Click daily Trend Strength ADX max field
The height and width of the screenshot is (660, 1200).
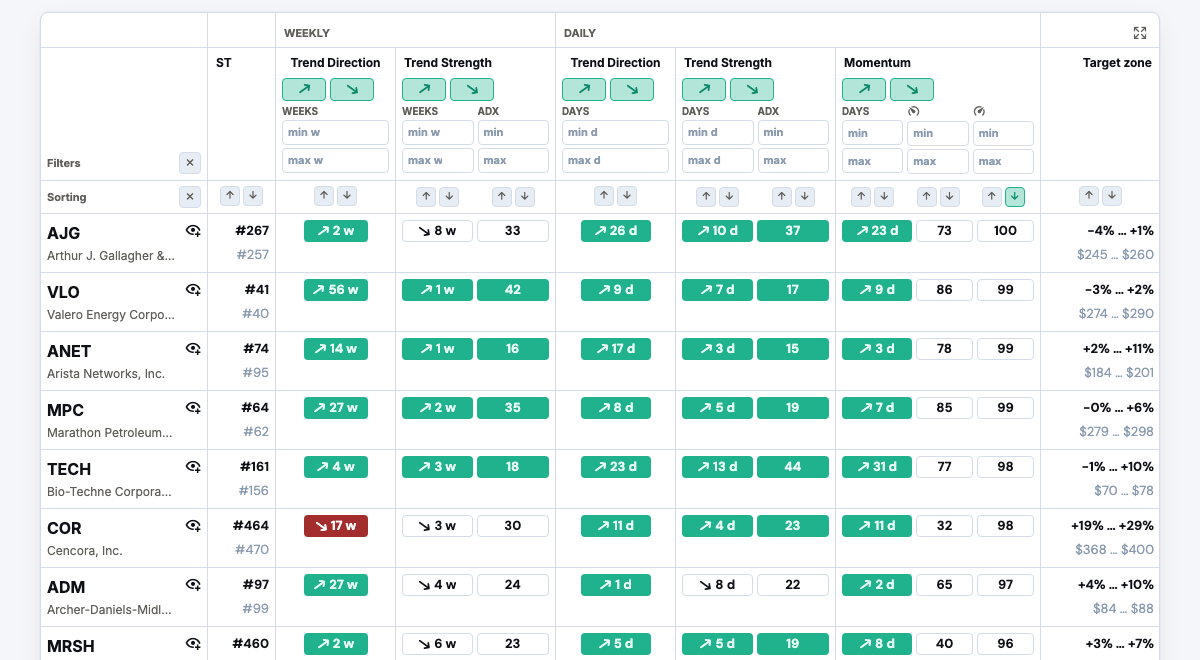[793, 160]
